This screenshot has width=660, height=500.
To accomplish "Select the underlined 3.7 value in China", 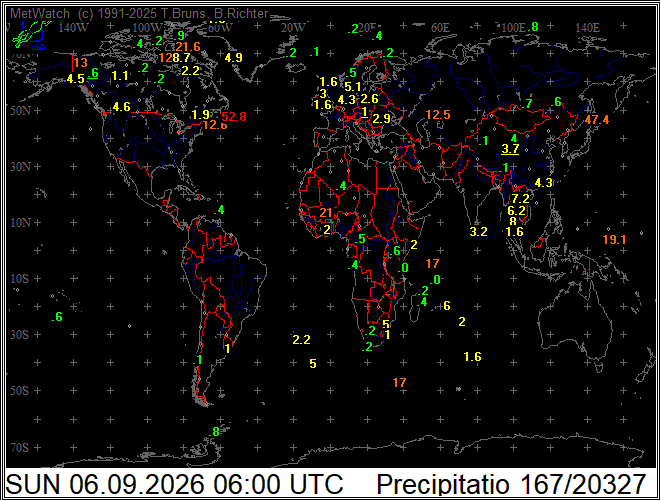I will [510, 149].
